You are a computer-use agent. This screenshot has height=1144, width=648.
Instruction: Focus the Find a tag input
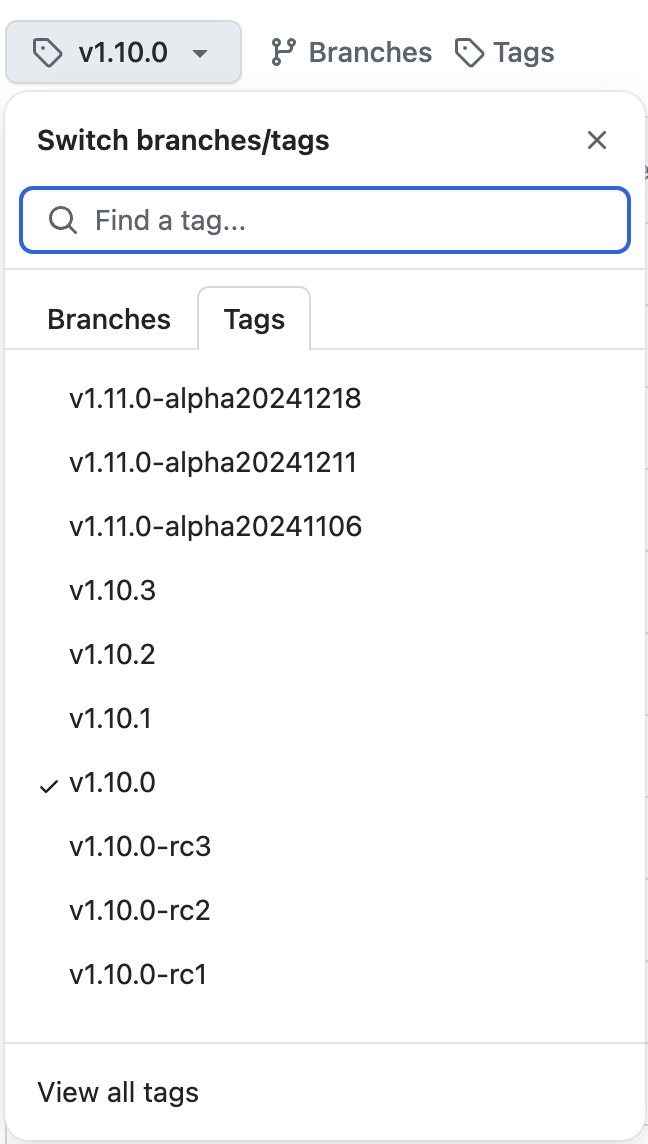[340, 220]
